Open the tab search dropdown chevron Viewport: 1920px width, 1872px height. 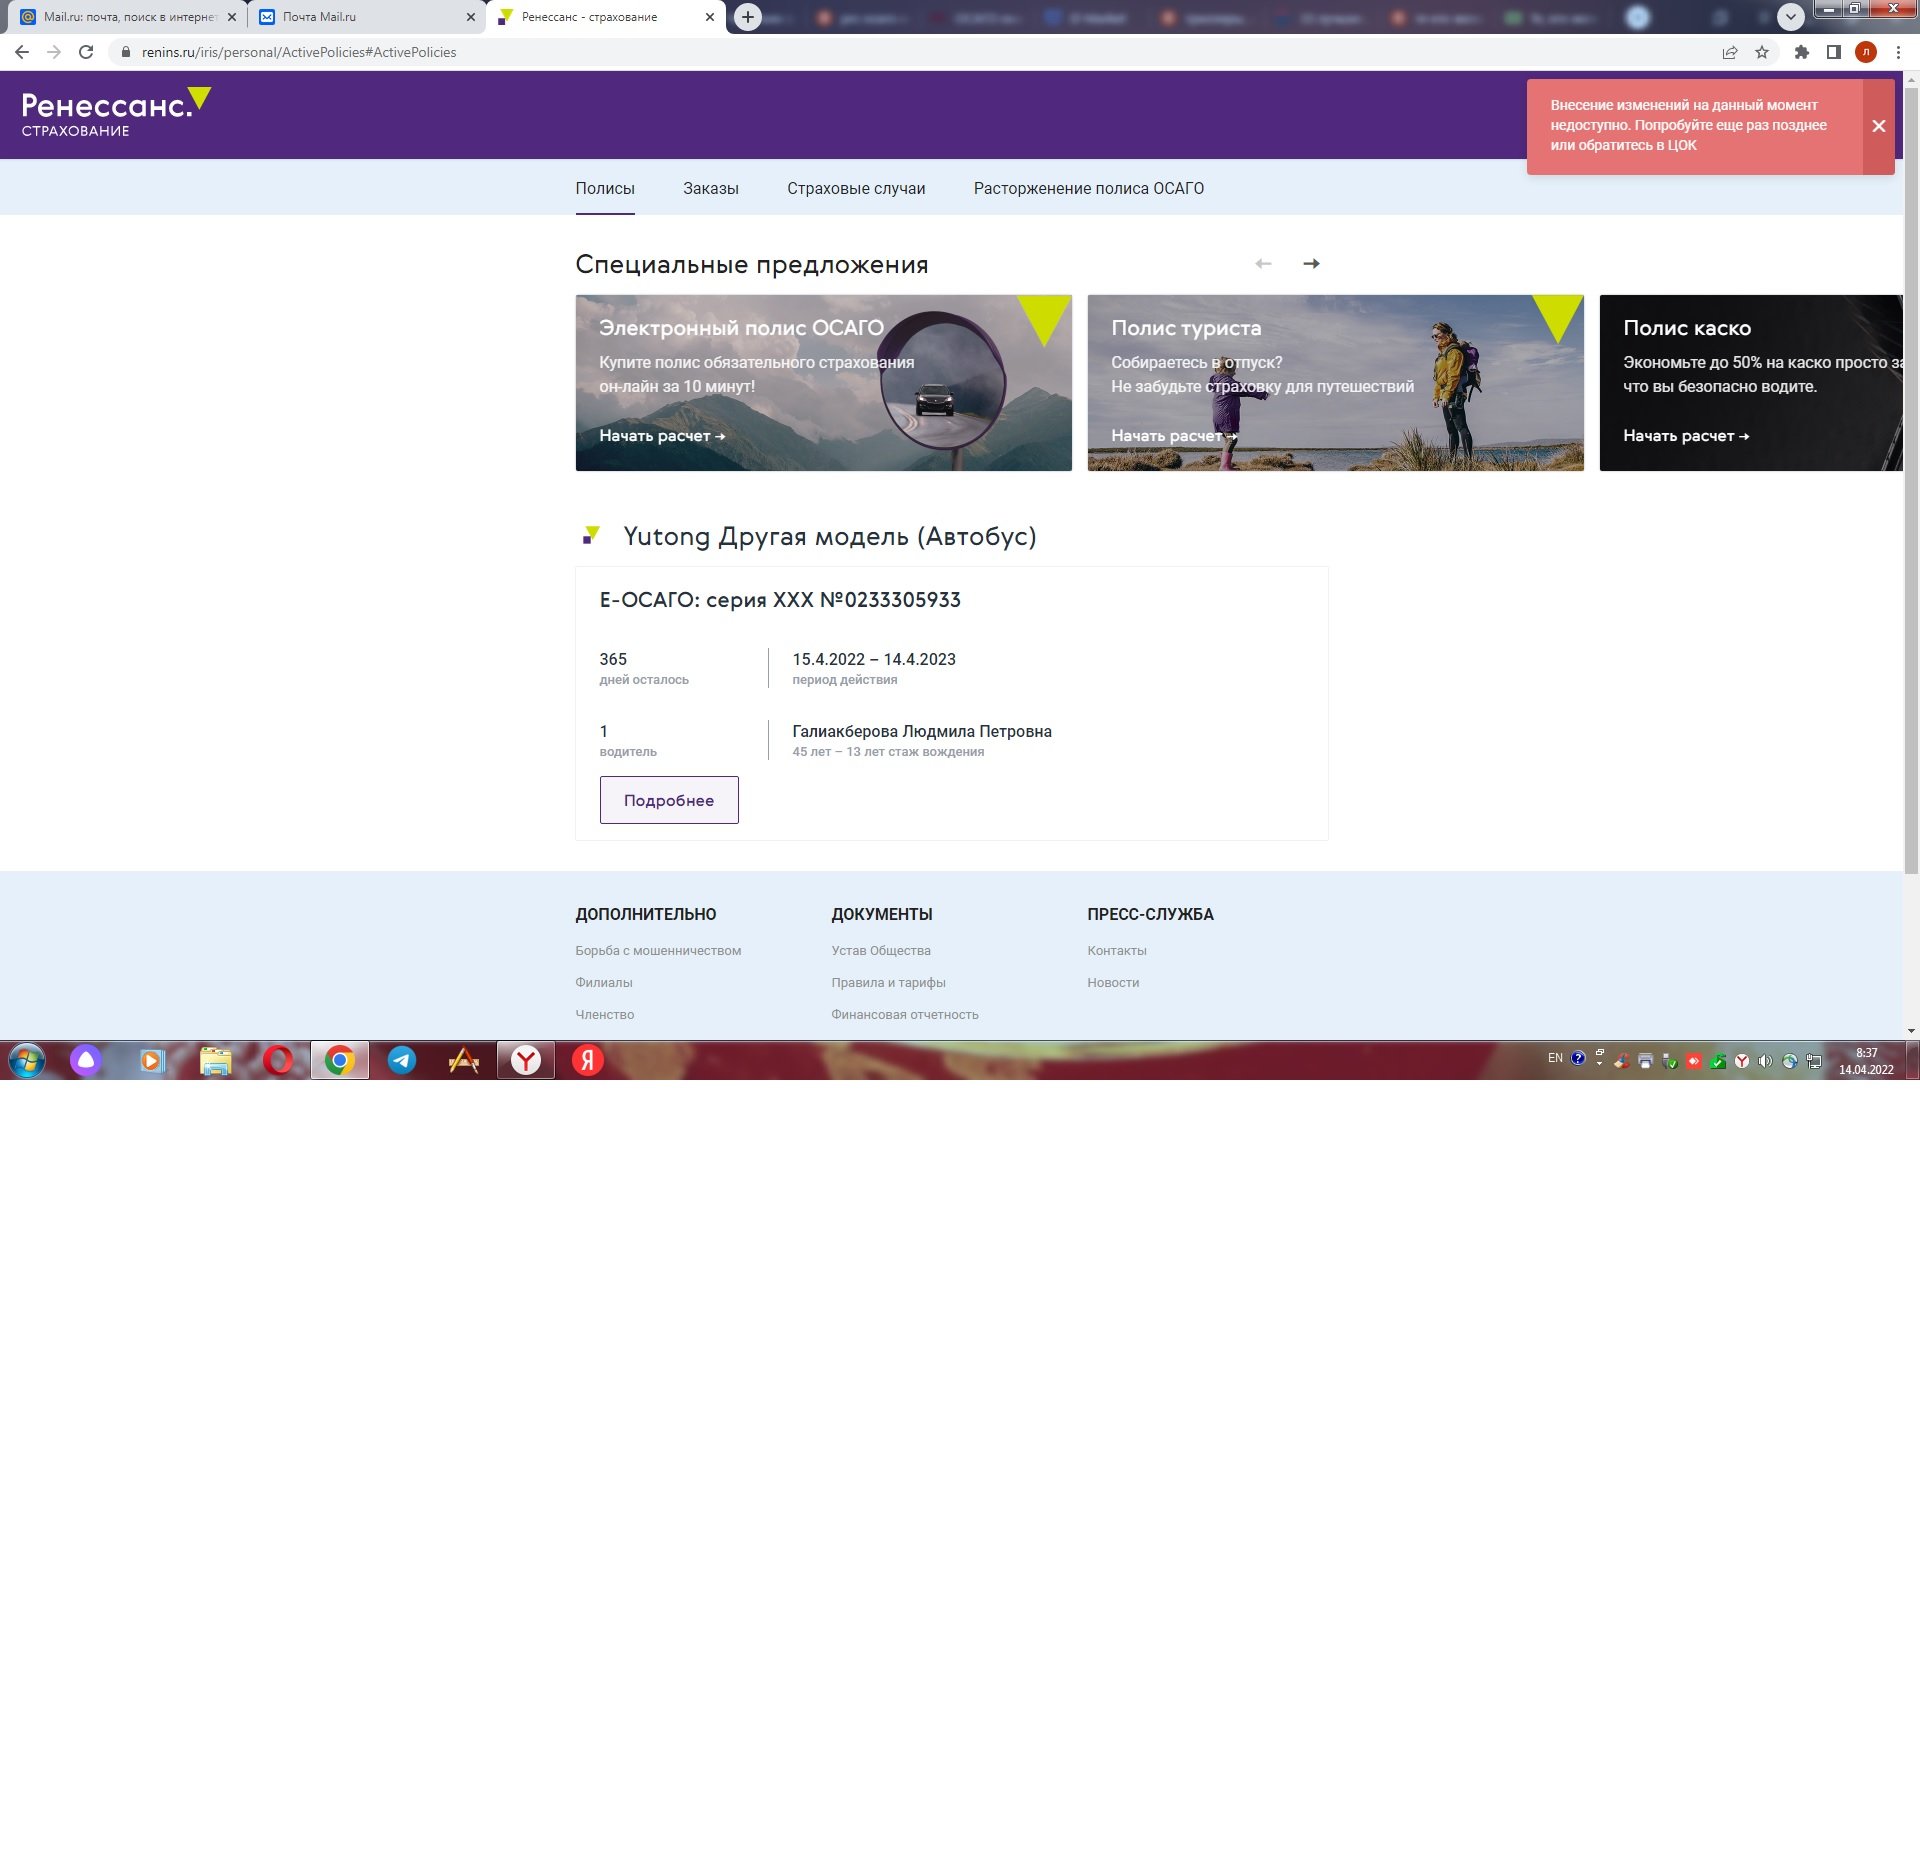[x=1791, y=16]
